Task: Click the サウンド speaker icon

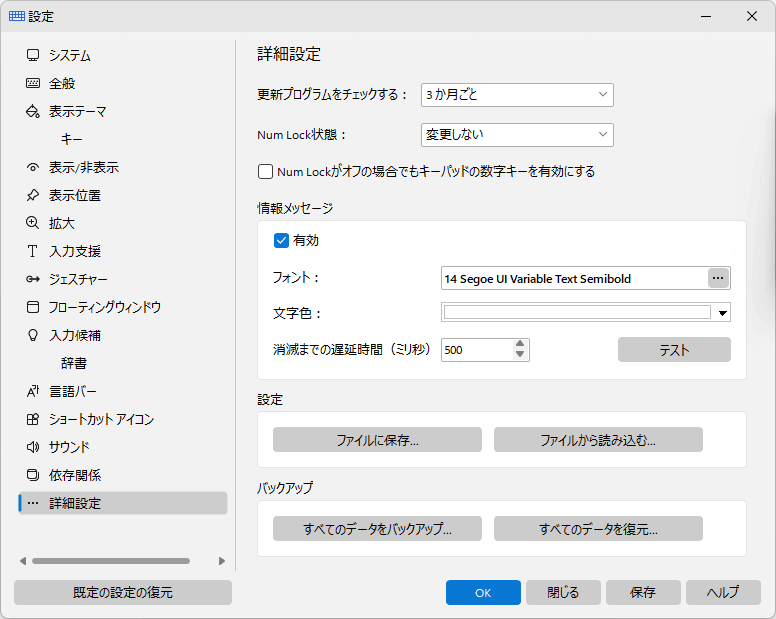Action: point(33,447)
